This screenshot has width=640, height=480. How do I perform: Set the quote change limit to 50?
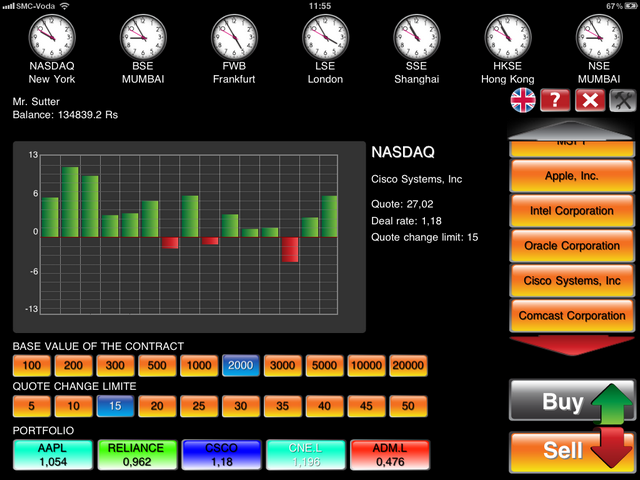[x=408, y=406]
